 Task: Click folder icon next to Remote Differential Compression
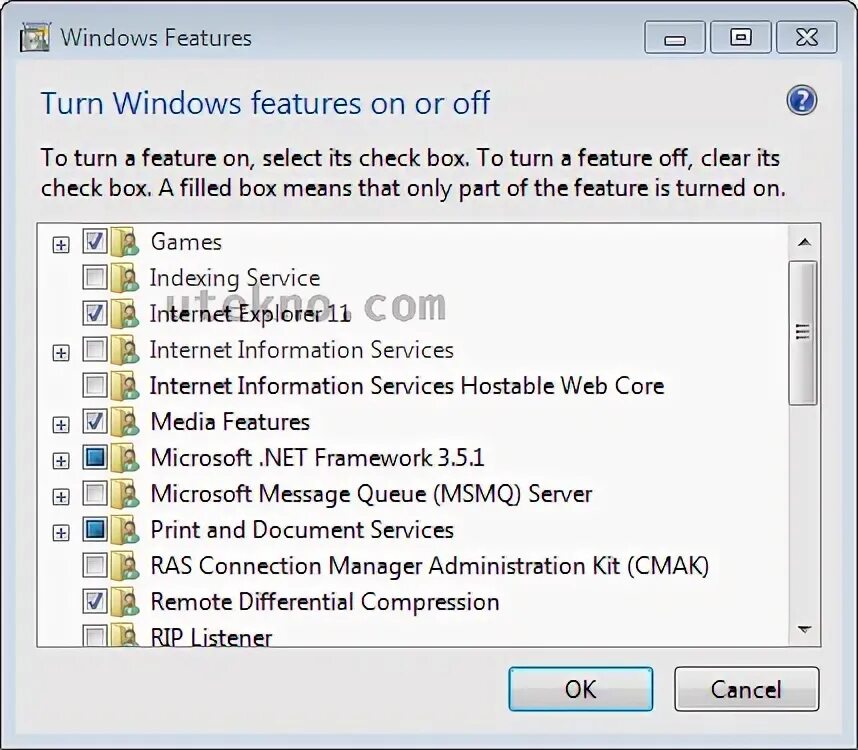(x=125, y=602)
